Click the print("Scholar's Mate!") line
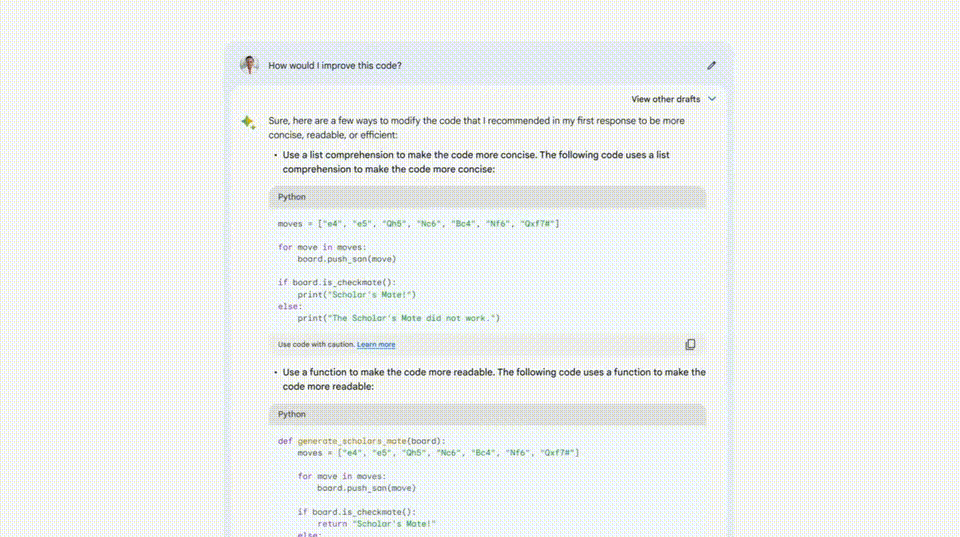Screen dimensions: 960x537 pos(356,295)
